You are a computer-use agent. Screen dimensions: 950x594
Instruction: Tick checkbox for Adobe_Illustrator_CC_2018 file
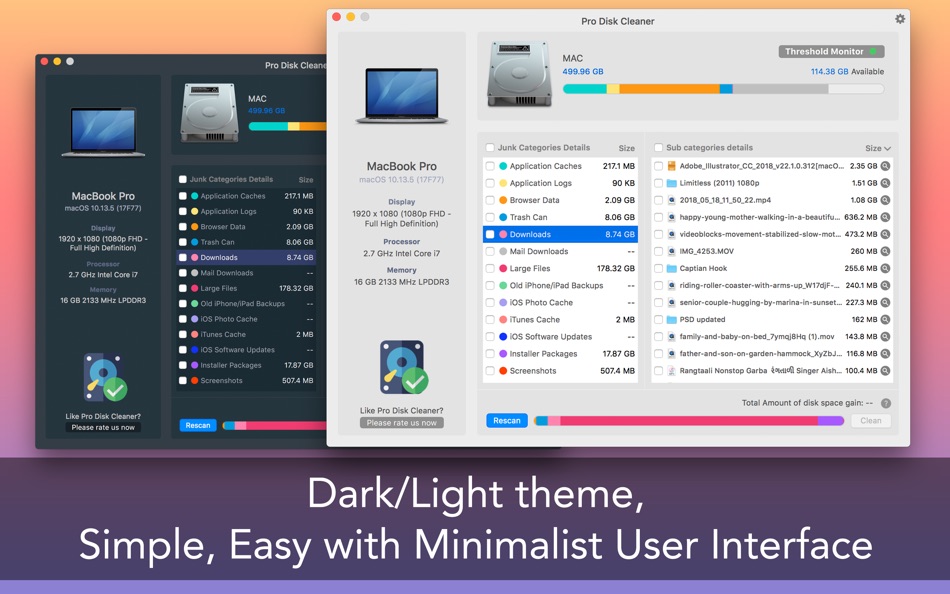(658, 166)
